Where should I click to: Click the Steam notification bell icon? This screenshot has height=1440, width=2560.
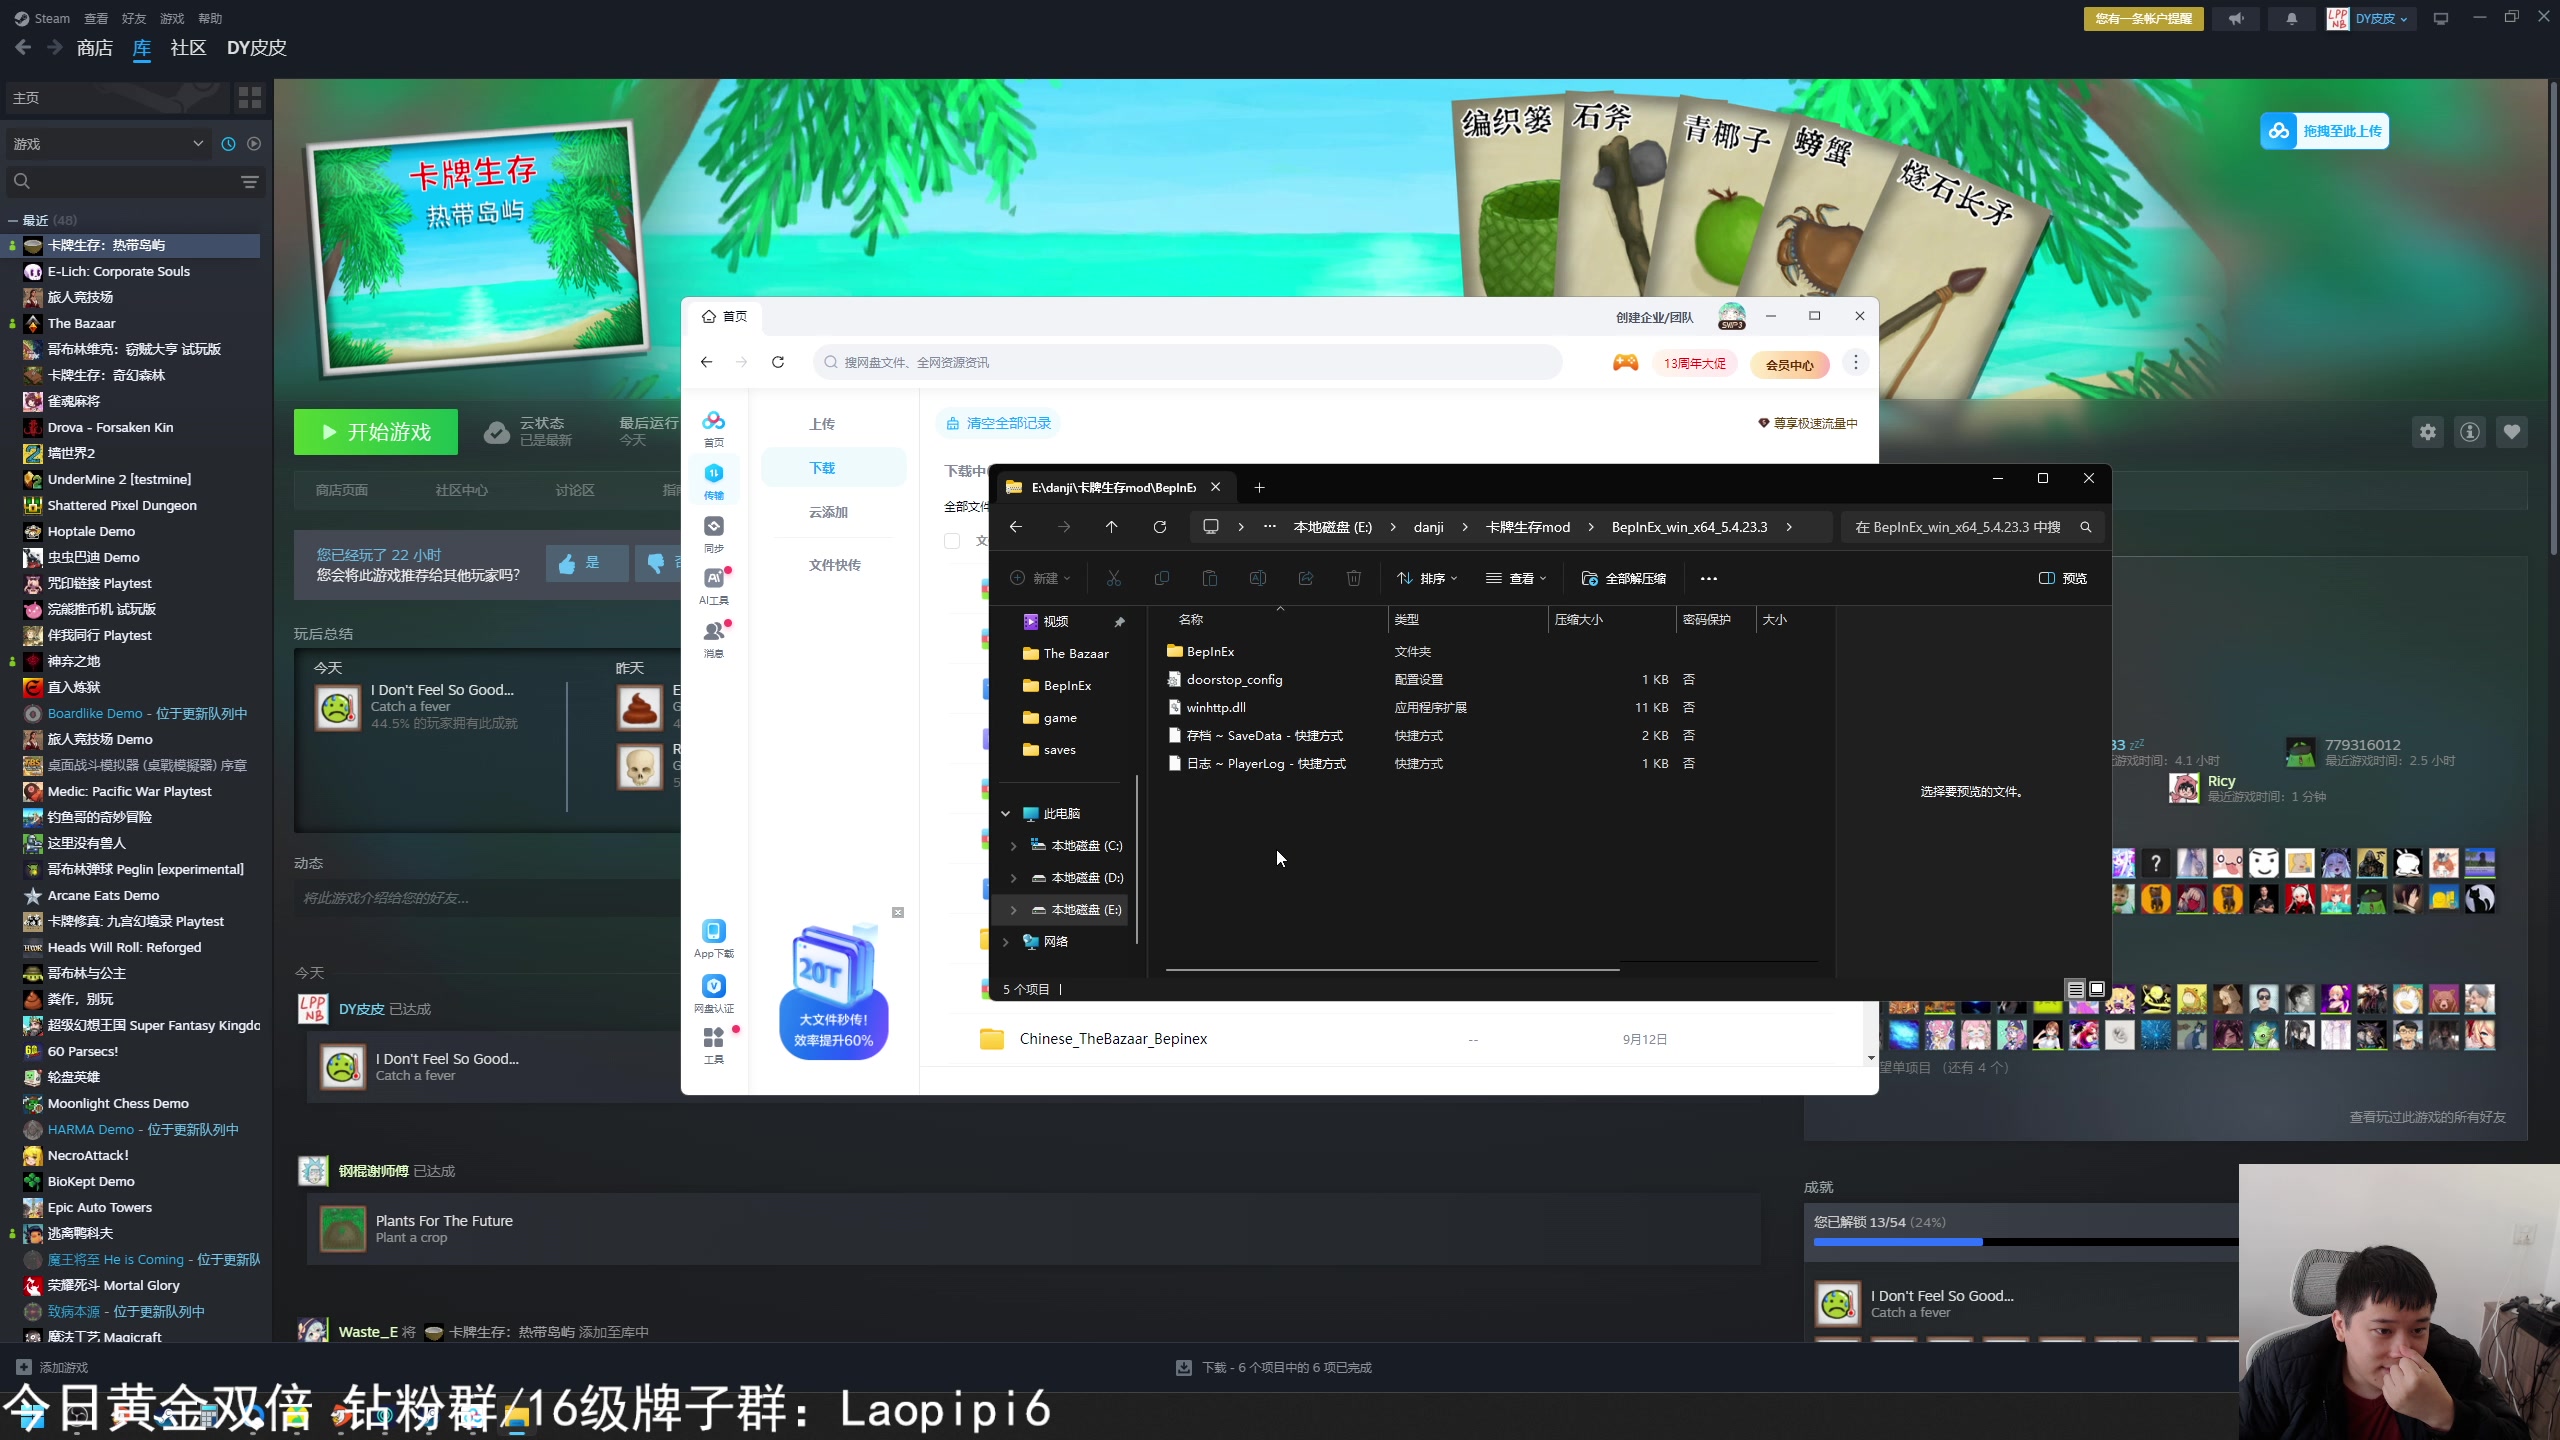tap(2291, 18)
